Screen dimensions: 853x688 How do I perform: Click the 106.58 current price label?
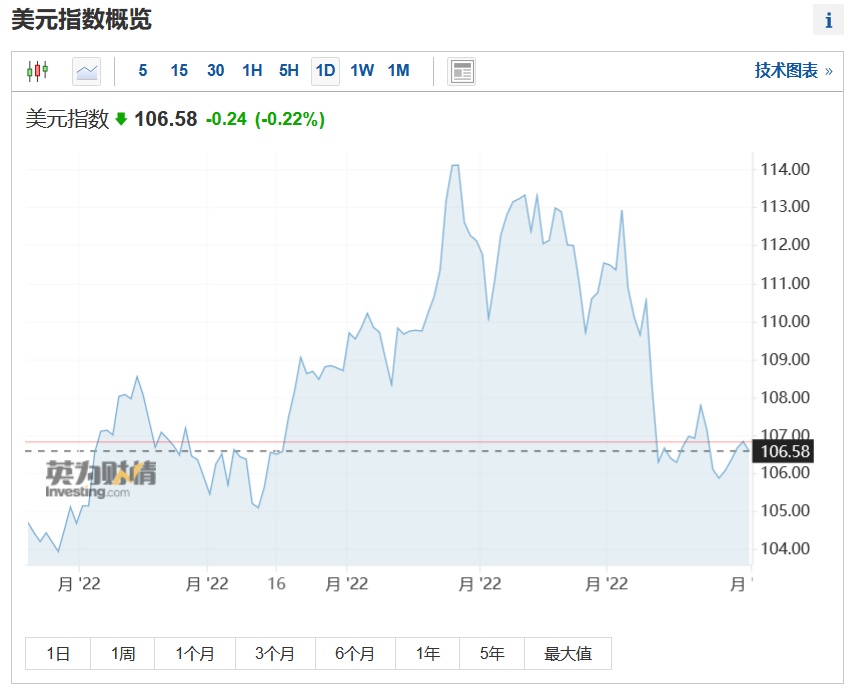(x=785, y=452)
